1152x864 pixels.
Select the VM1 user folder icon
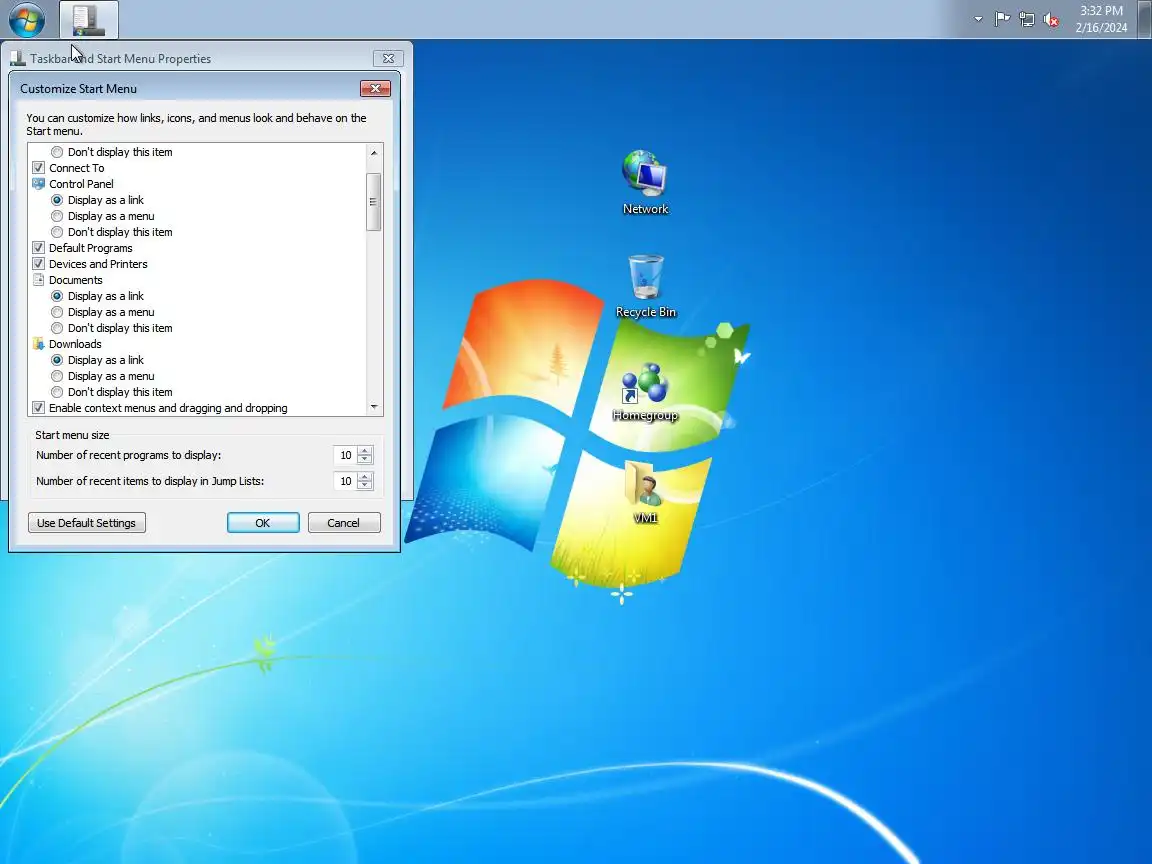[x=645, y=491]
